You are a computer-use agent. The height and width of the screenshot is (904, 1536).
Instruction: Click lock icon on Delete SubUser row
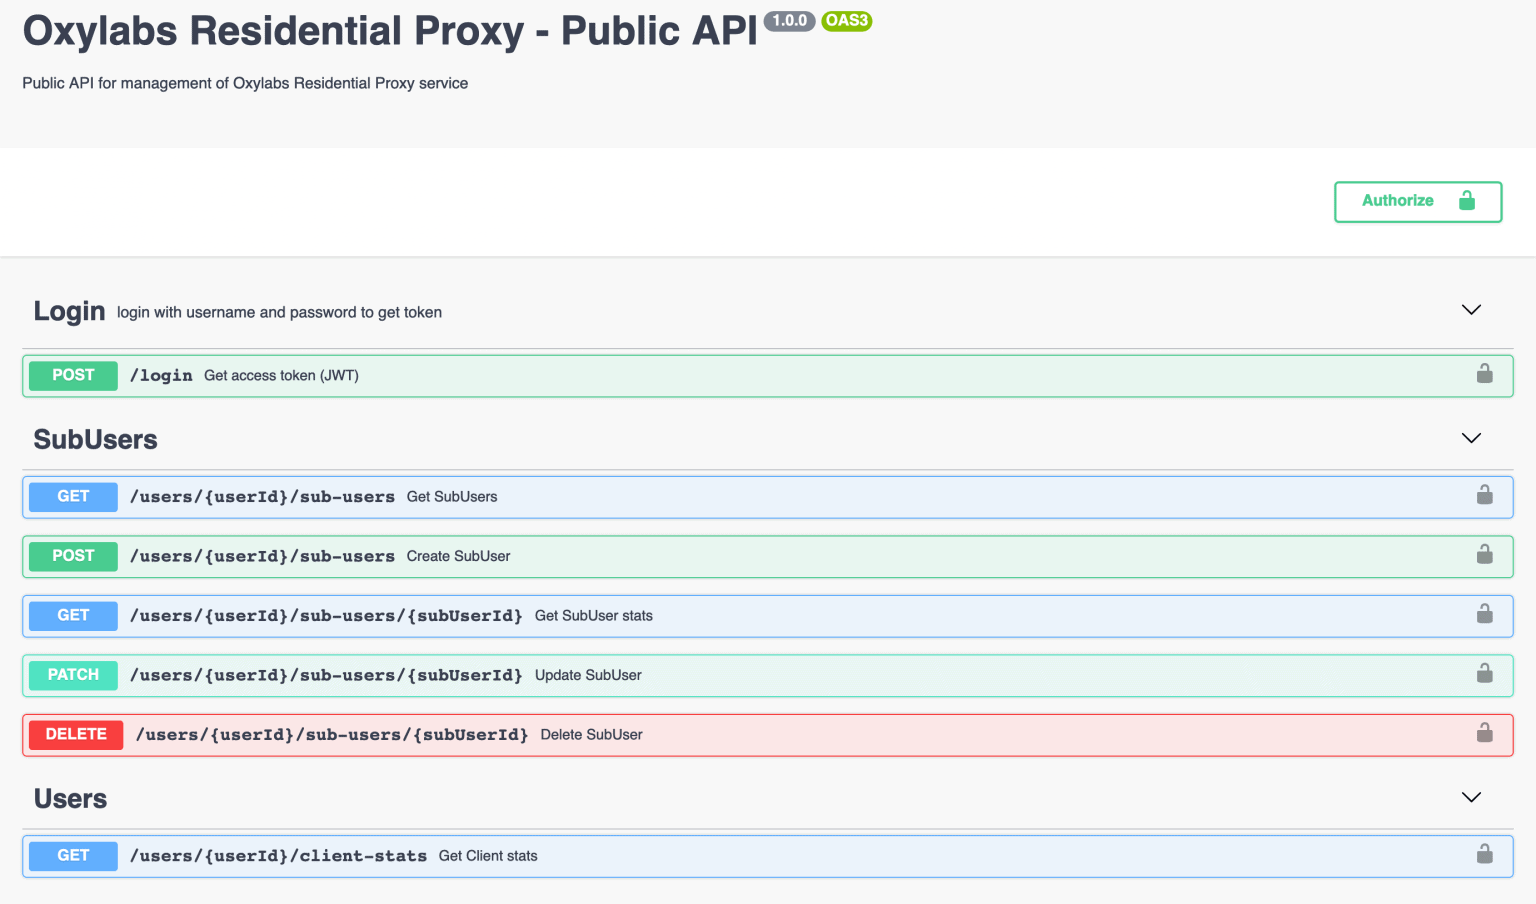[1484, 733]
